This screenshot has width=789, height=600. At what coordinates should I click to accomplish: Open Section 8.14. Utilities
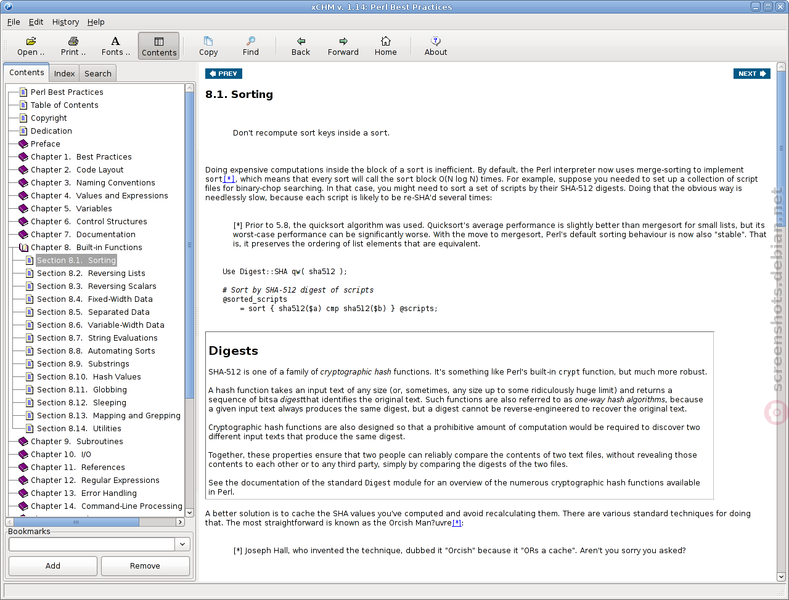point(79,428)
